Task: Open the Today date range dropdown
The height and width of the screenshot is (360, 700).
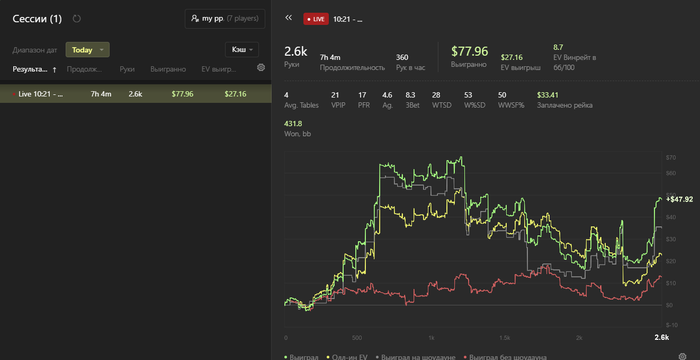Action: pos(88,50)
